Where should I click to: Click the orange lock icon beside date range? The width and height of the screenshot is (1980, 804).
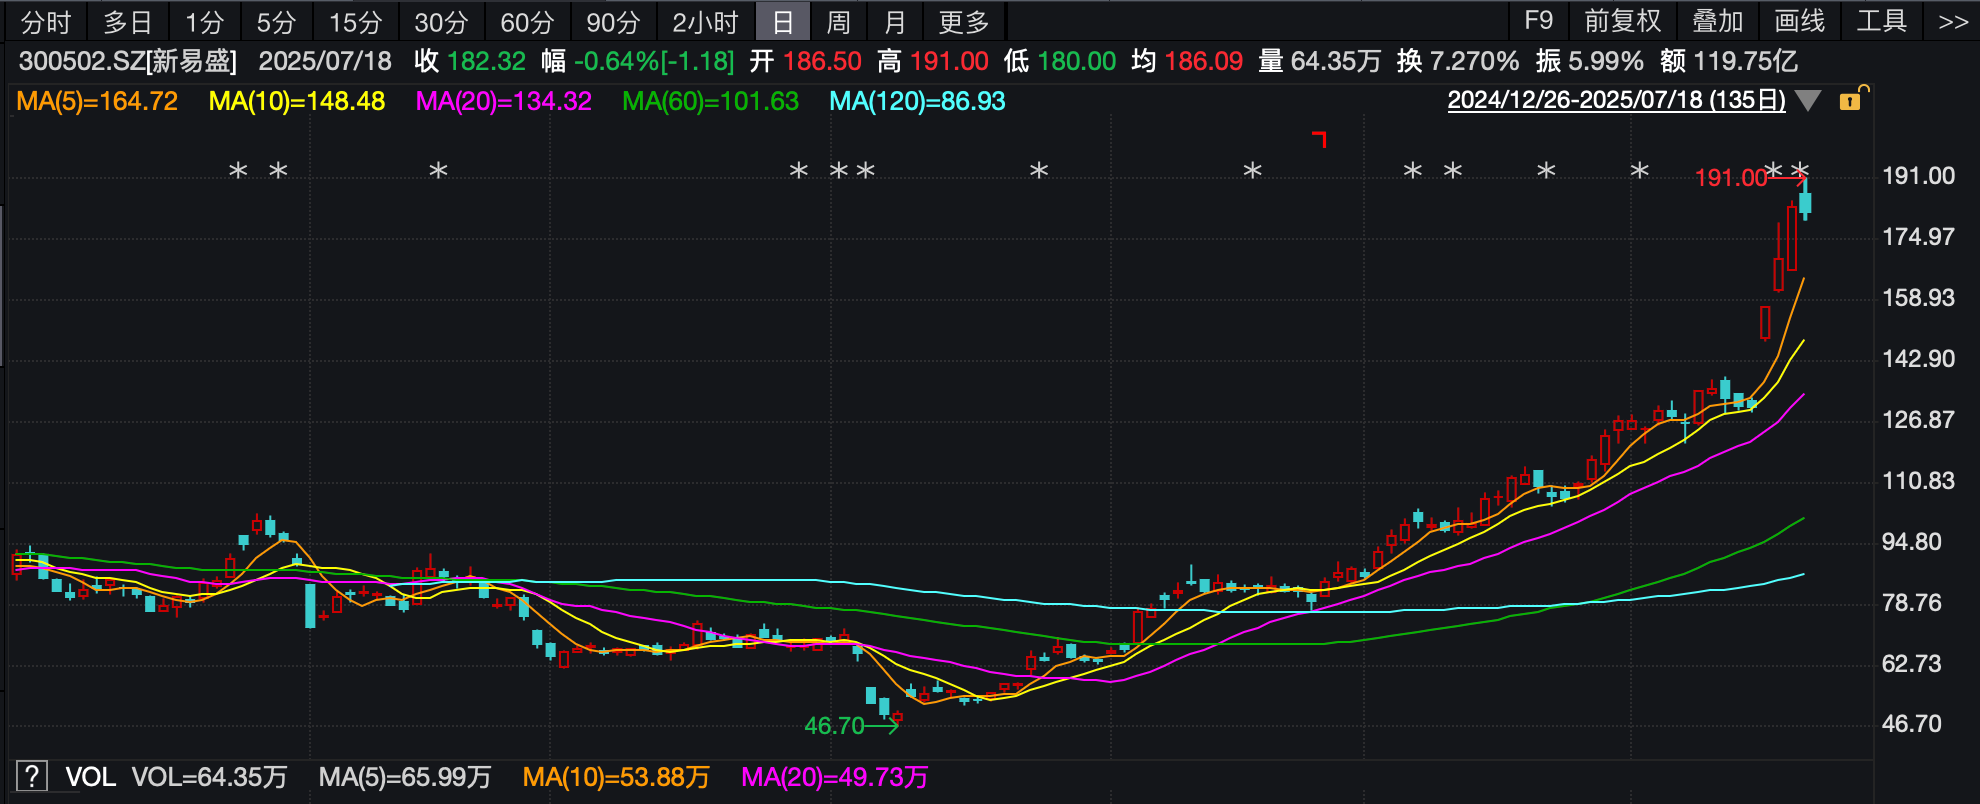[x=1852, y=99]
